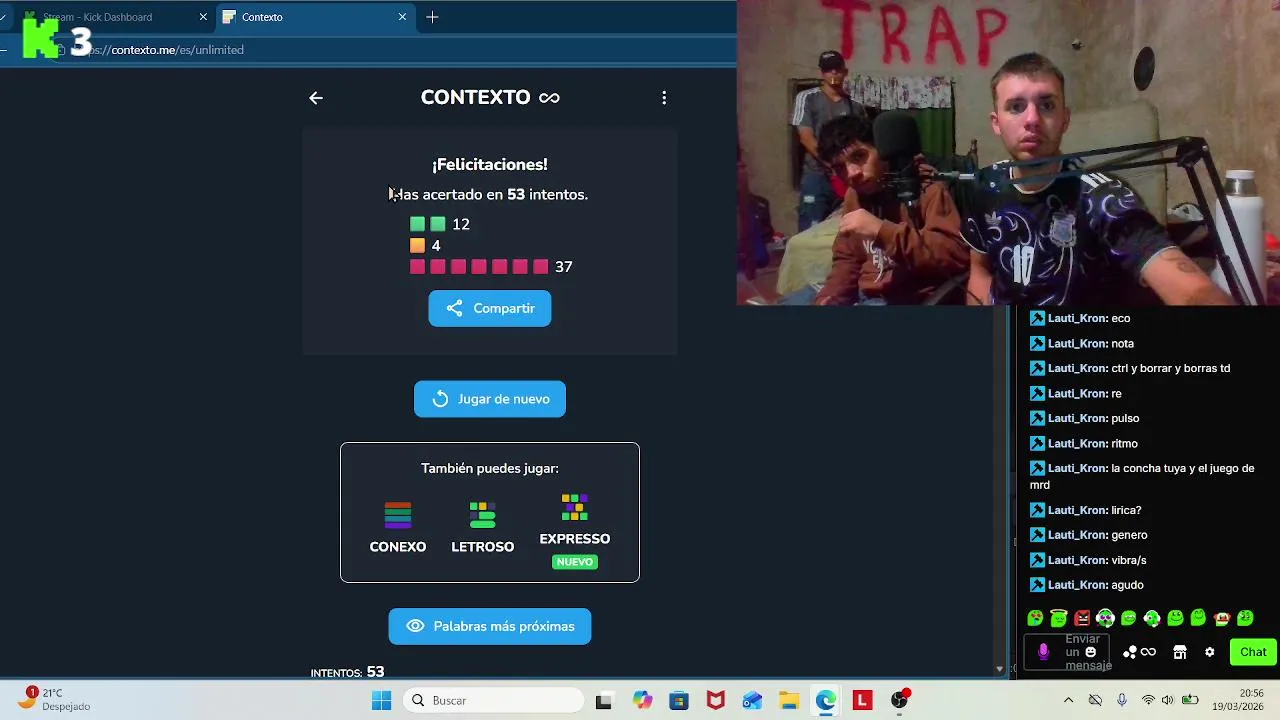Open File Explorer from the taskbar
The image size is (1280, 720).
(x=789, y=701)
